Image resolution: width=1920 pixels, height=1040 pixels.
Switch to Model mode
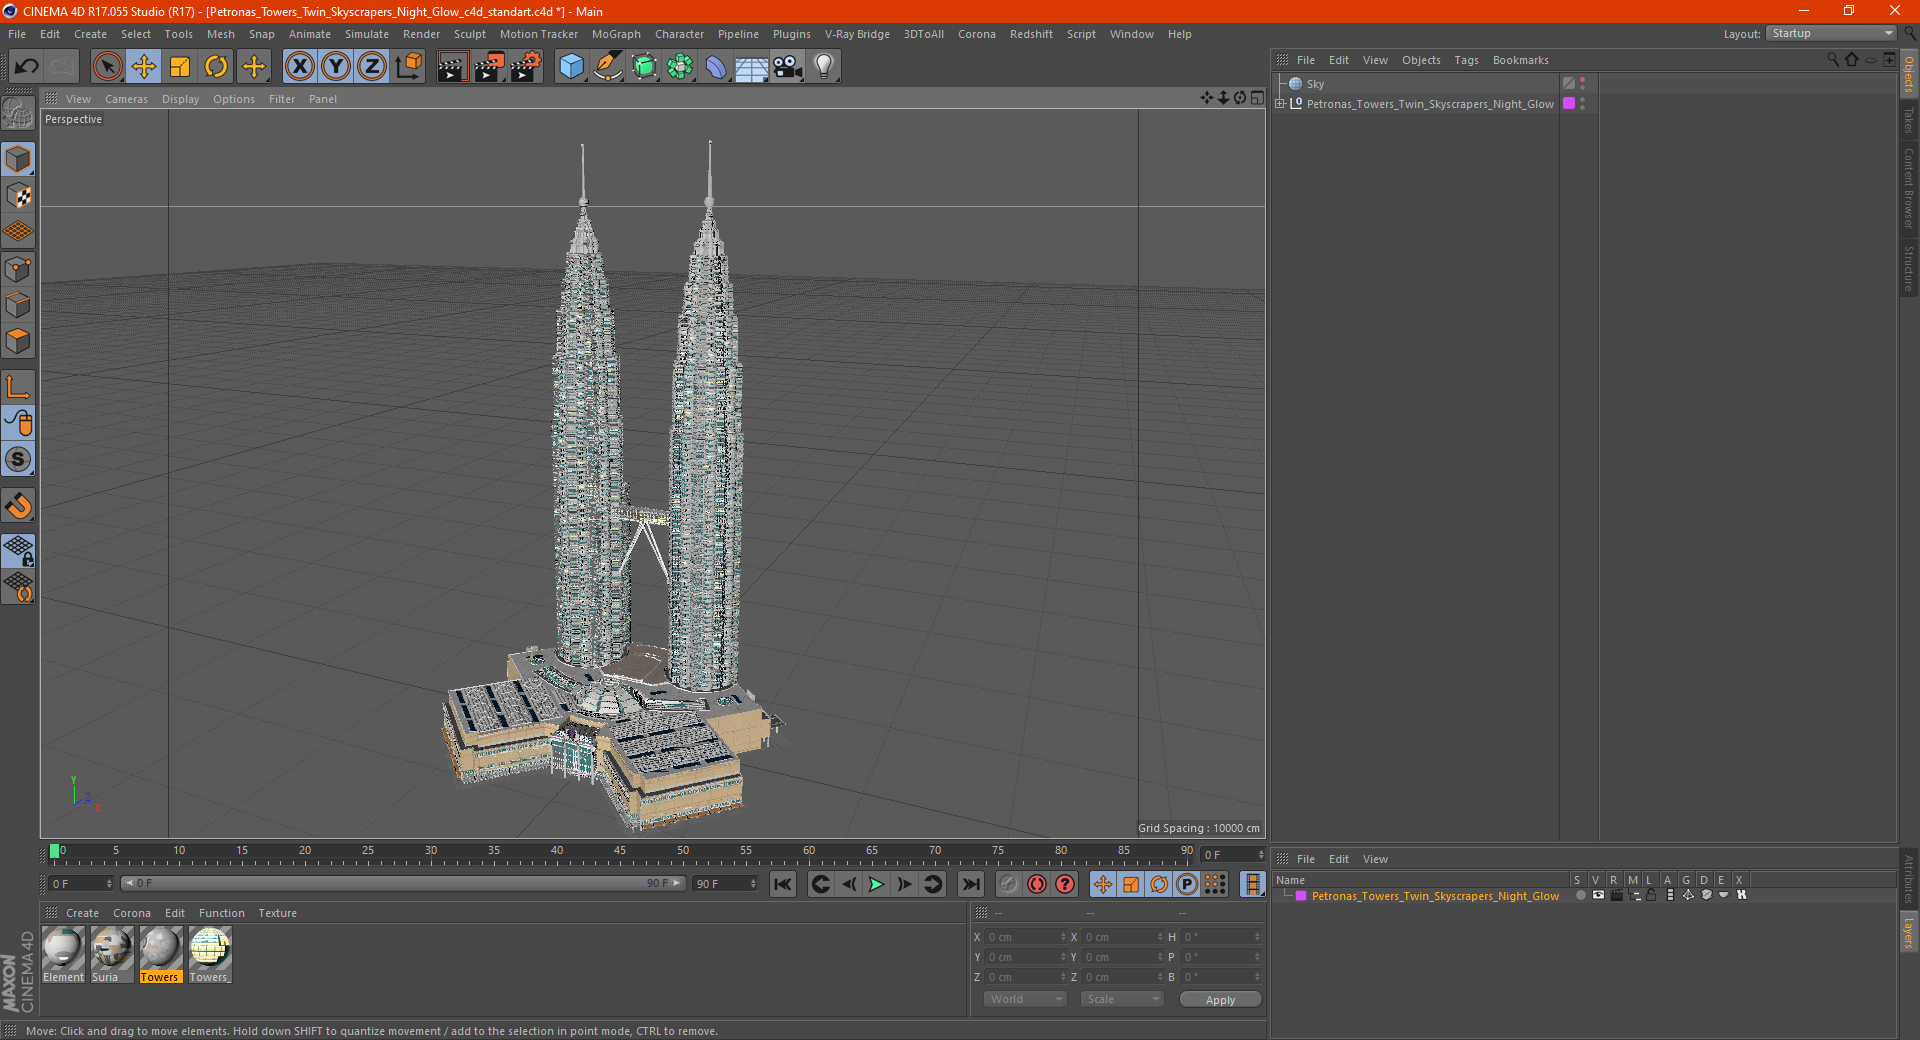pyautogui.click(x=18, y=160)
